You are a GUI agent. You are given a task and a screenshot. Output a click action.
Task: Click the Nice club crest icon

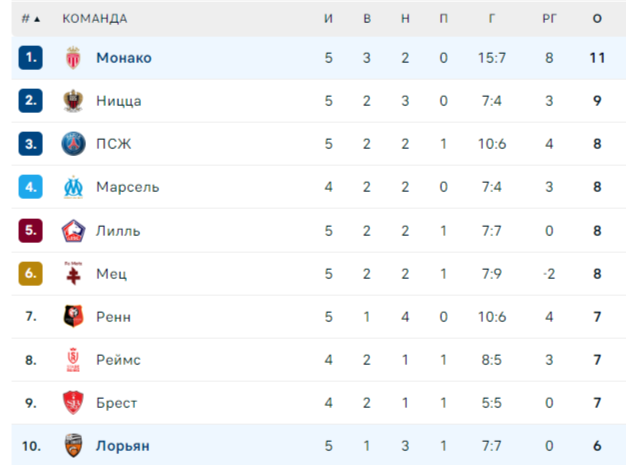(73, 101)
